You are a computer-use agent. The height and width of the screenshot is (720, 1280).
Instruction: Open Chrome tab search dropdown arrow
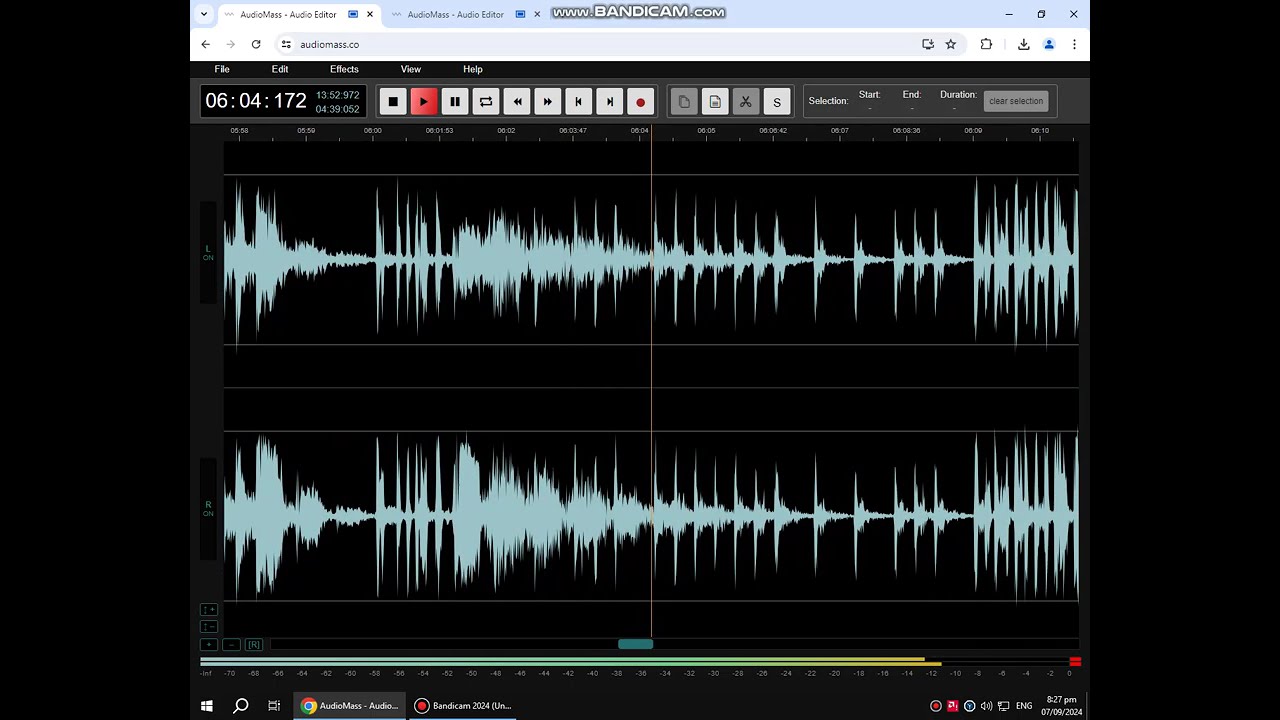pos(204,14)
